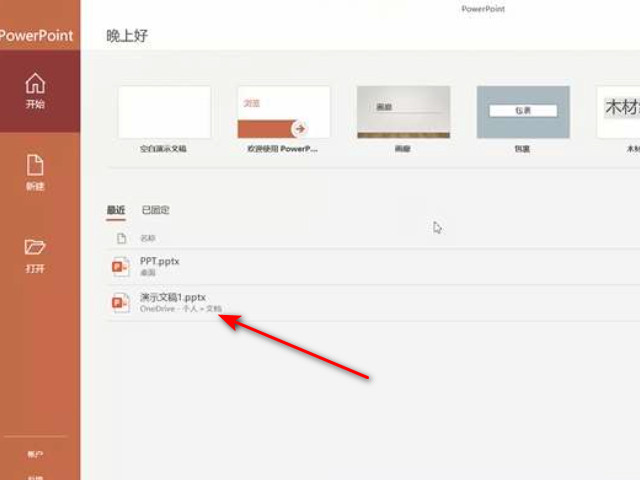Pick the Wood Type (木材) template thumbnail
This screenshot has width=640, height=480.
pyautogui.click(x=618, y=112)
